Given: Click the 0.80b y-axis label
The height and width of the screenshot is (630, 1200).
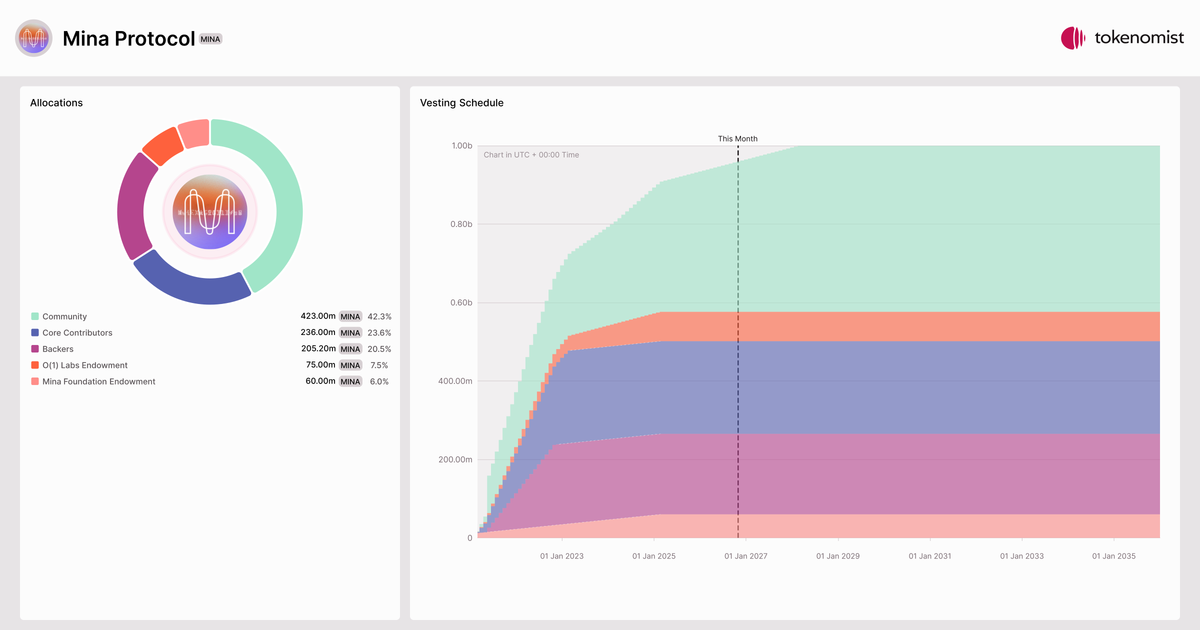Looking at the screenshot, I should click(x=461, y=224).
